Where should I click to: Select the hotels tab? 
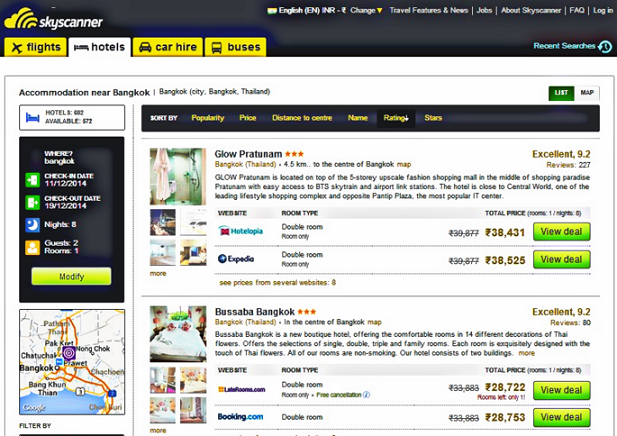[100, 47]
